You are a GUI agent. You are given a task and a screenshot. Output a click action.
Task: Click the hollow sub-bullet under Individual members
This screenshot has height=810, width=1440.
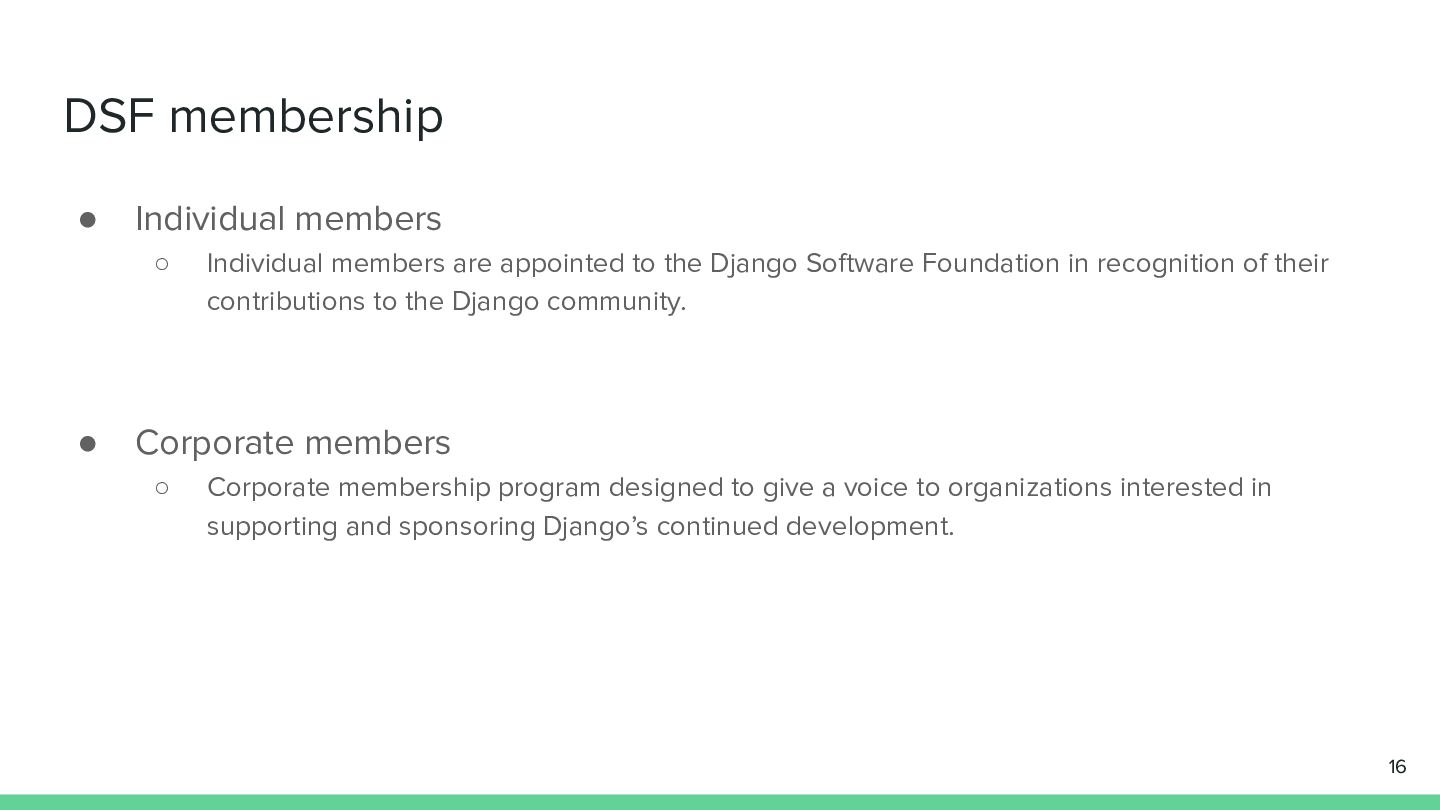tap(161, 264)
